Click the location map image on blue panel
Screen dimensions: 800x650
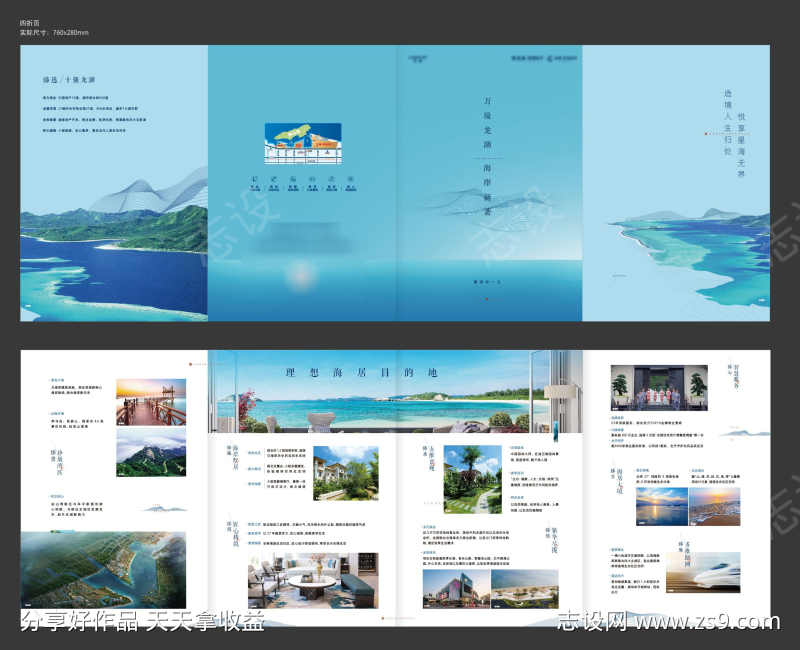(x=302, y=143)
